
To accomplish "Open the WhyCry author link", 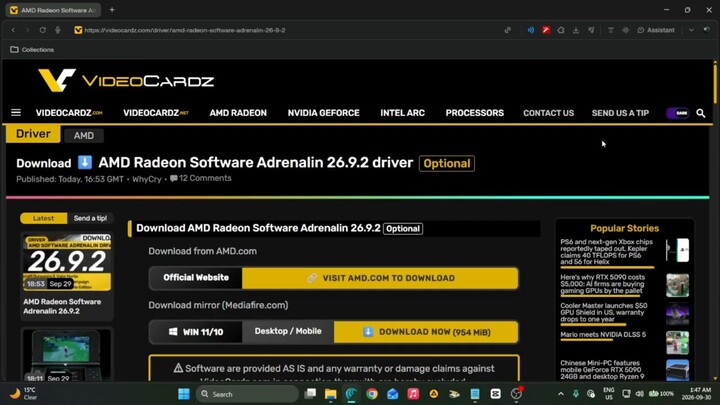I will pyautogui.click(x=147, y=179).
